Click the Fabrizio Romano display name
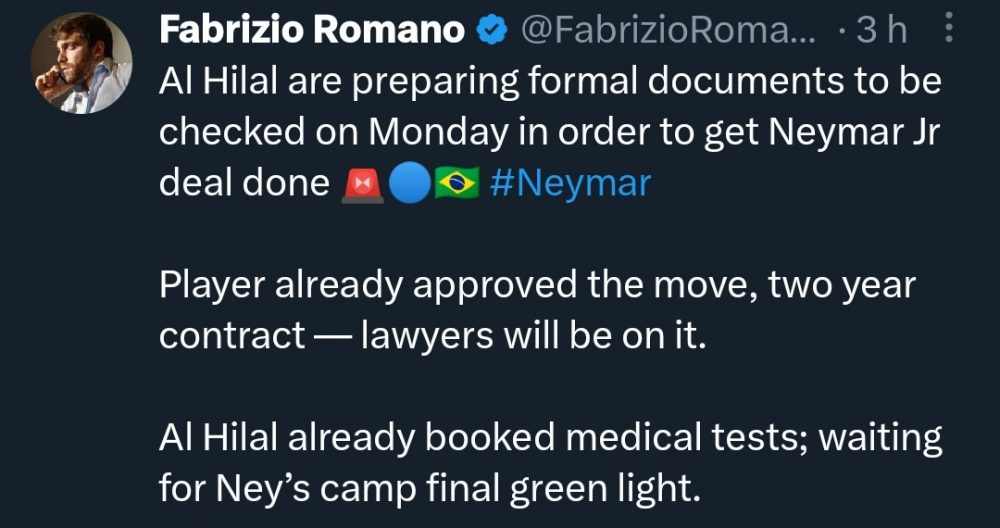 [x=312, y=30]
